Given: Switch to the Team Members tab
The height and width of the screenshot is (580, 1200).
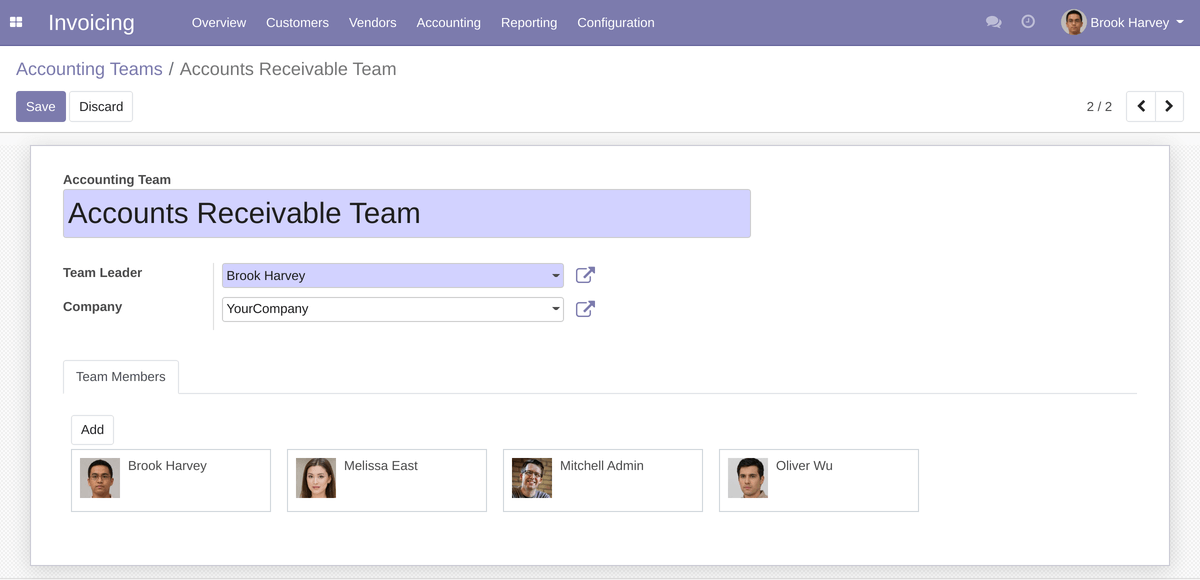Looking at the screenshot, I should (x=120, y=376).
